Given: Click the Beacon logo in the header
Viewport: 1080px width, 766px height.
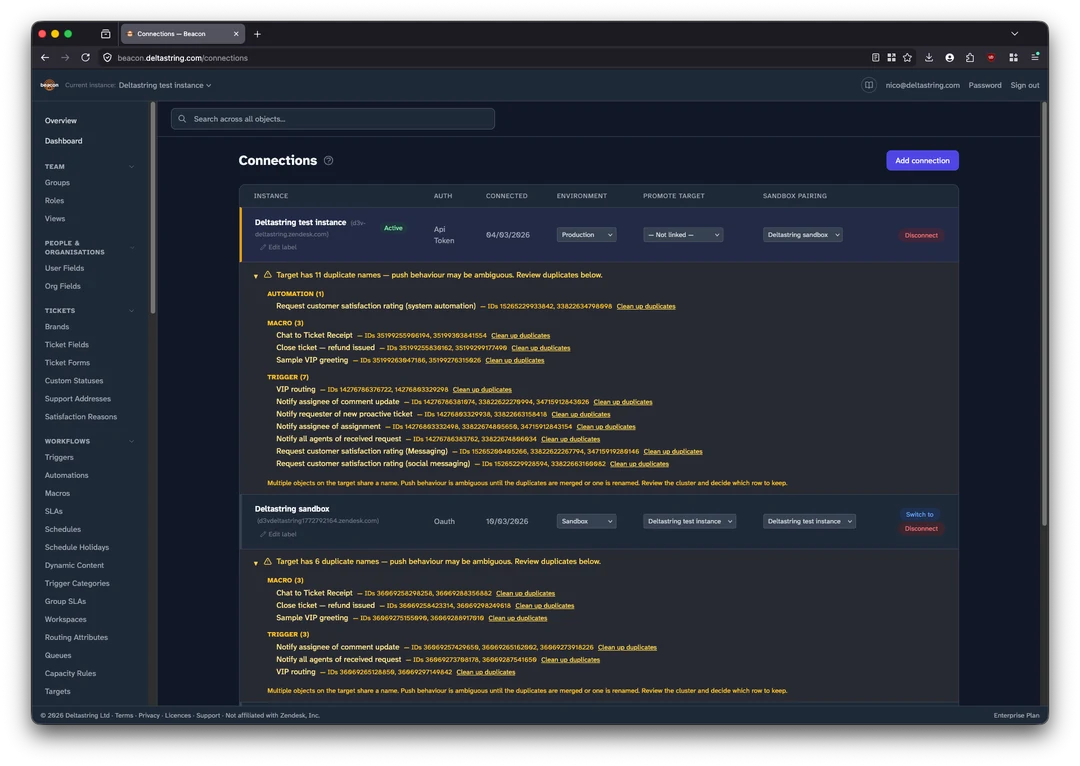Looking at the screenshot, I should pyautogui.click(x=49, y=85).
